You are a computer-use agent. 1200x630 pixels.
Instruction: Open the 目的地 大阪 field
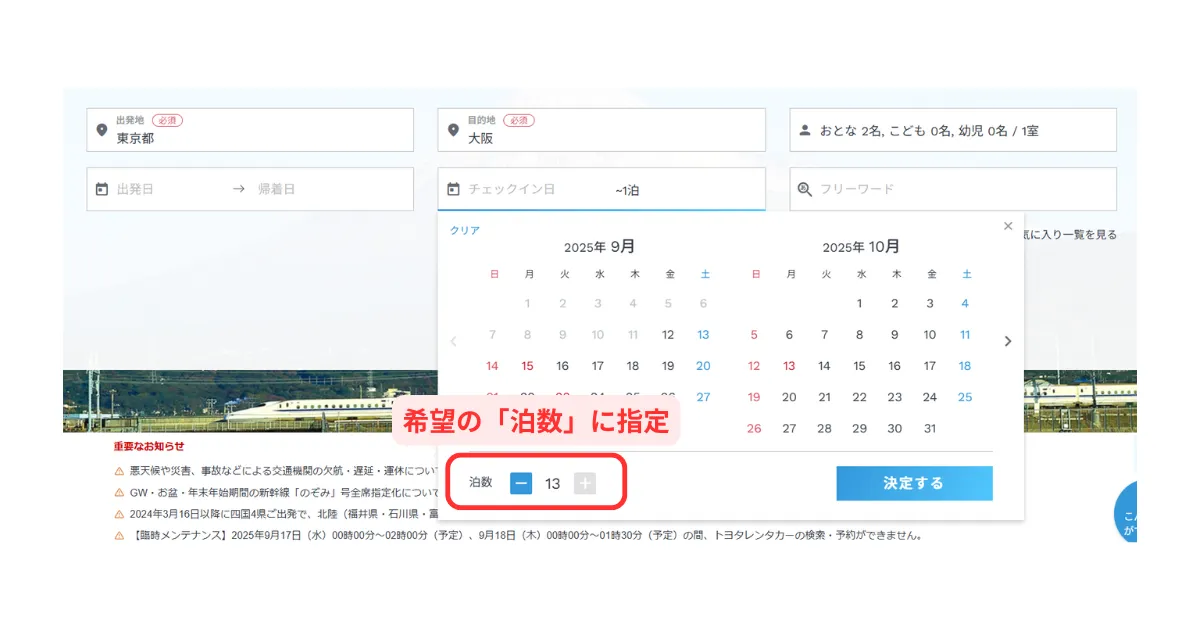601,130
